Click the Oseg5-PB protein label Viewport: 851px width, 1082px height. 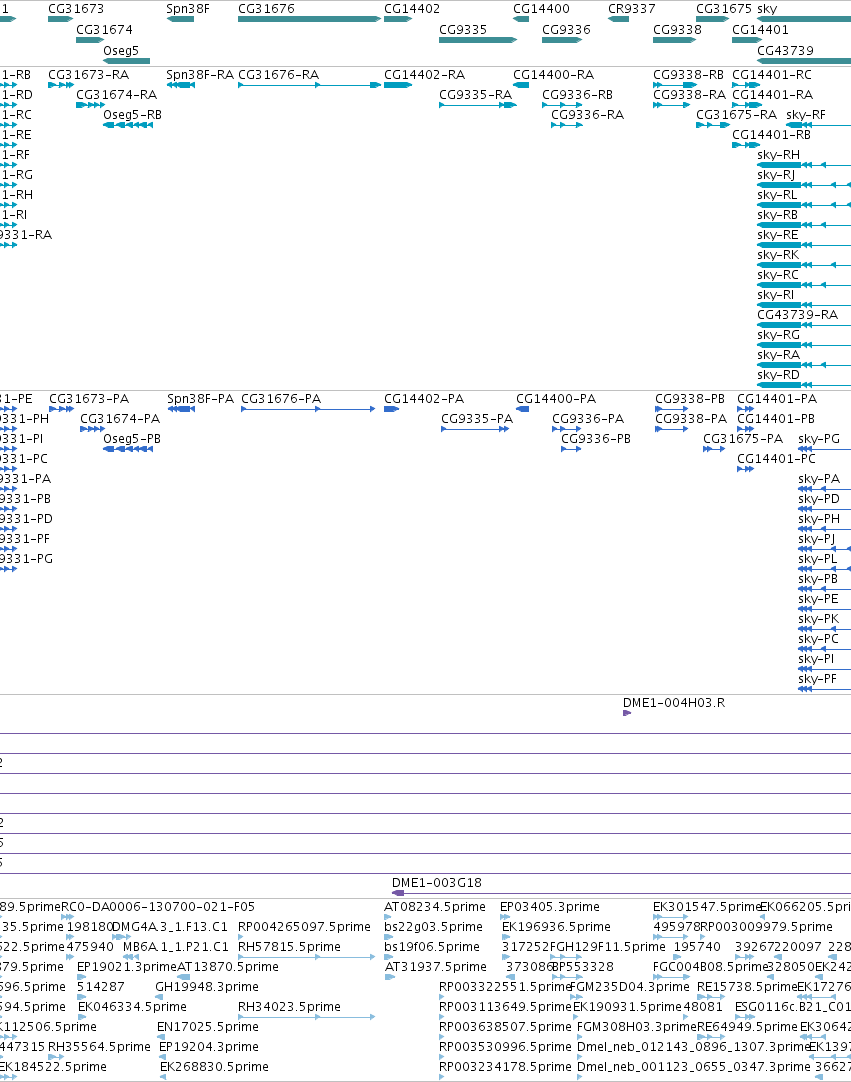coord(132,439)
